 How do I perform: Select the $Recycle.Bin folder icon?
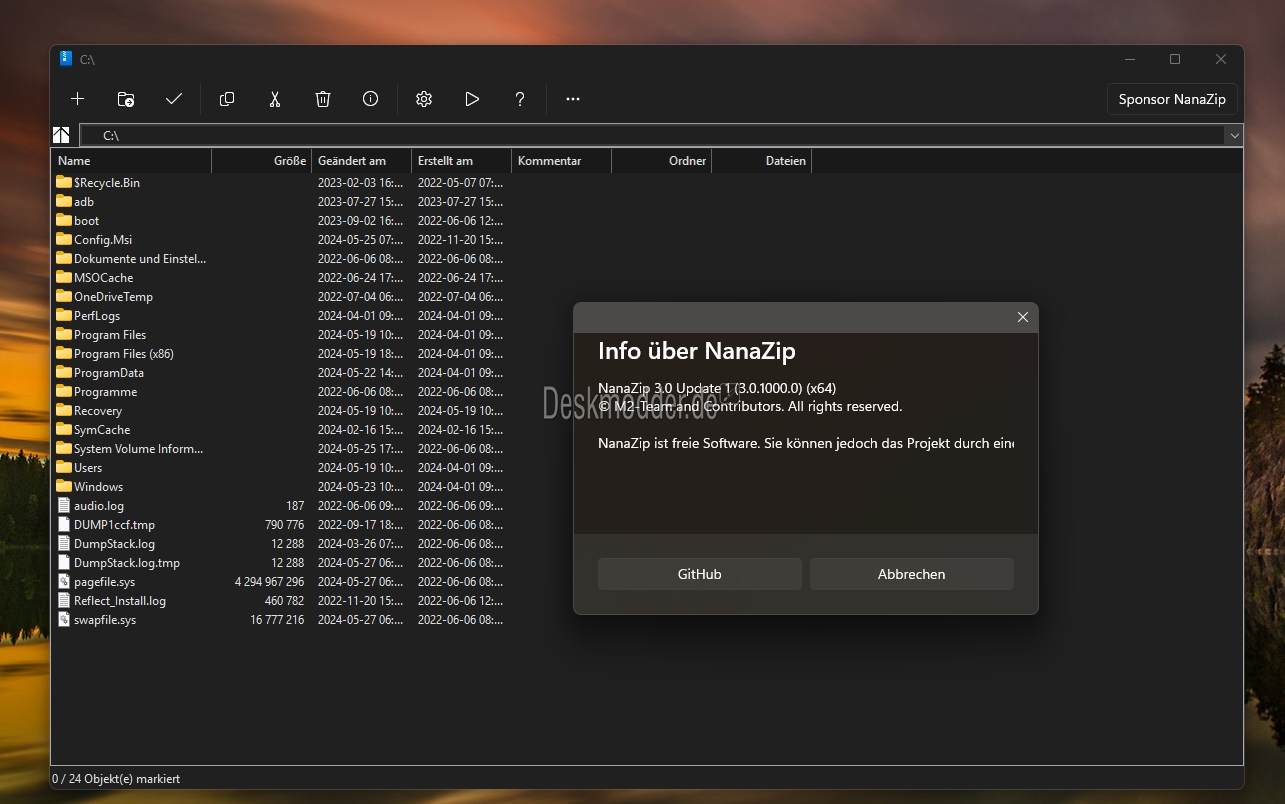click(64, 182)
